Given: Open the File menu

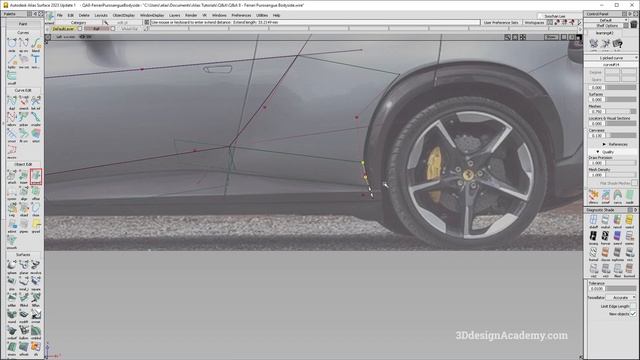Looking at the screenshot, I should (x=60, y=16).
